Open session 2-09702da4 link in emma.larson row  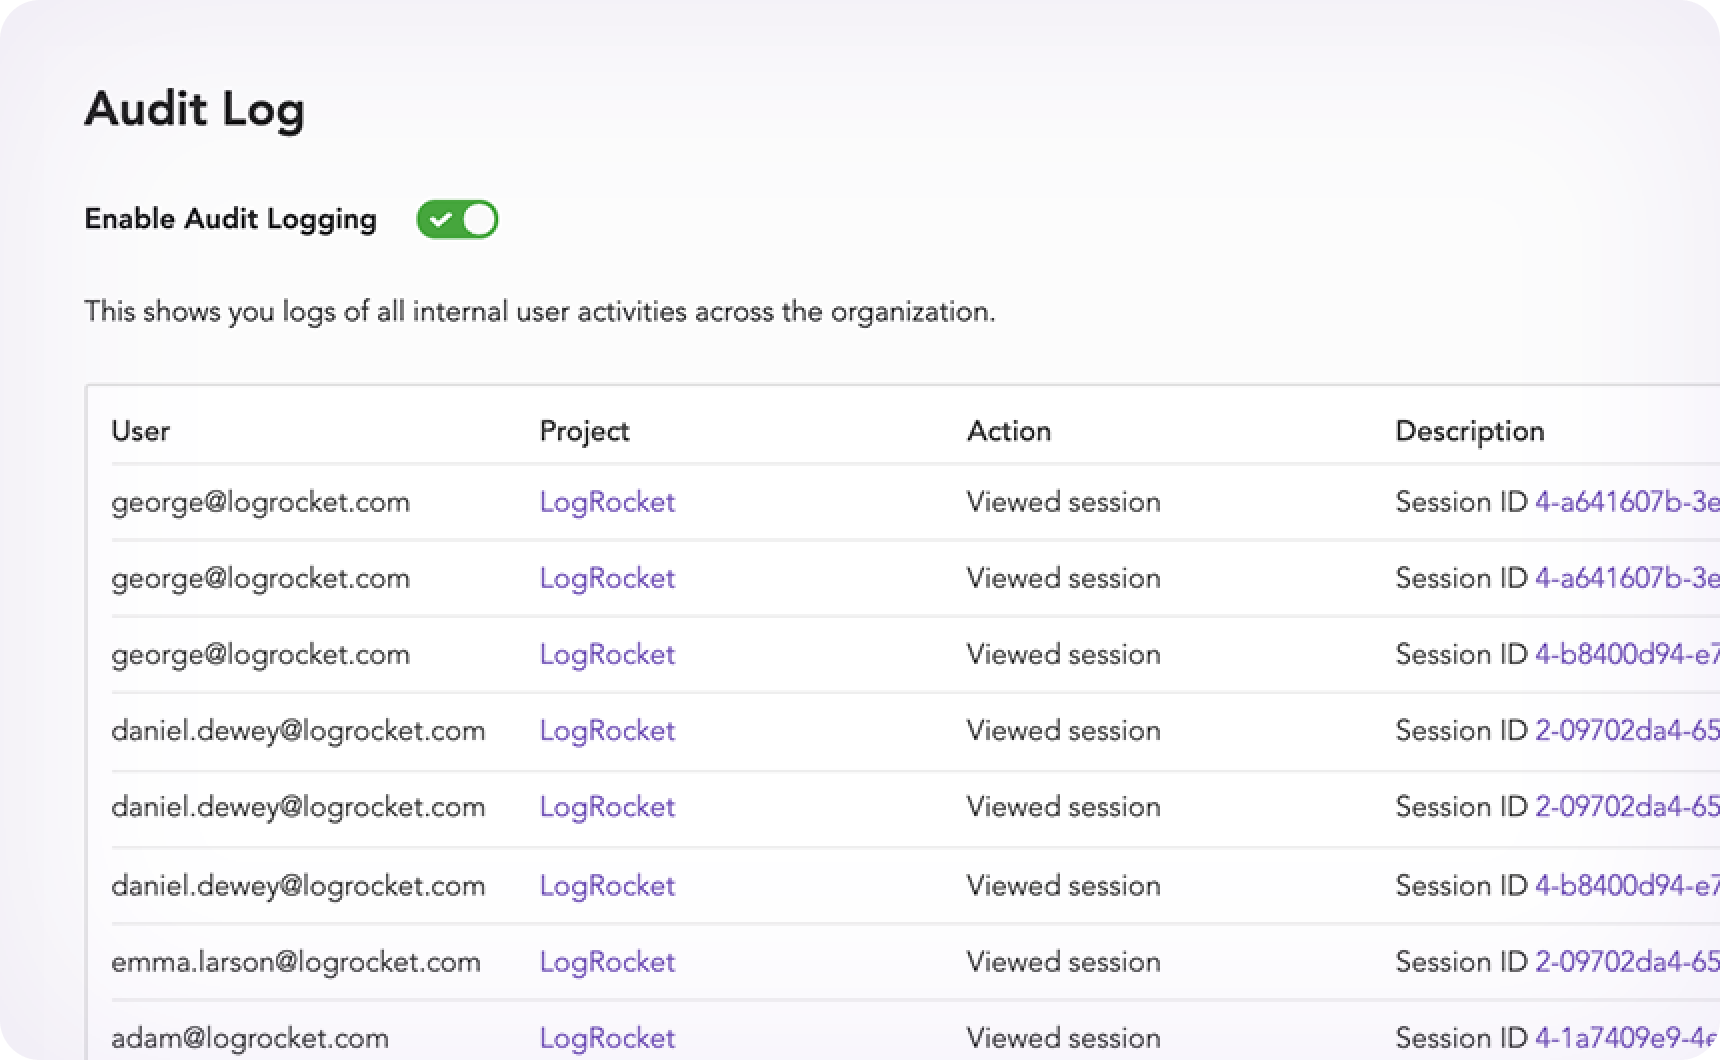(1627, 962)
